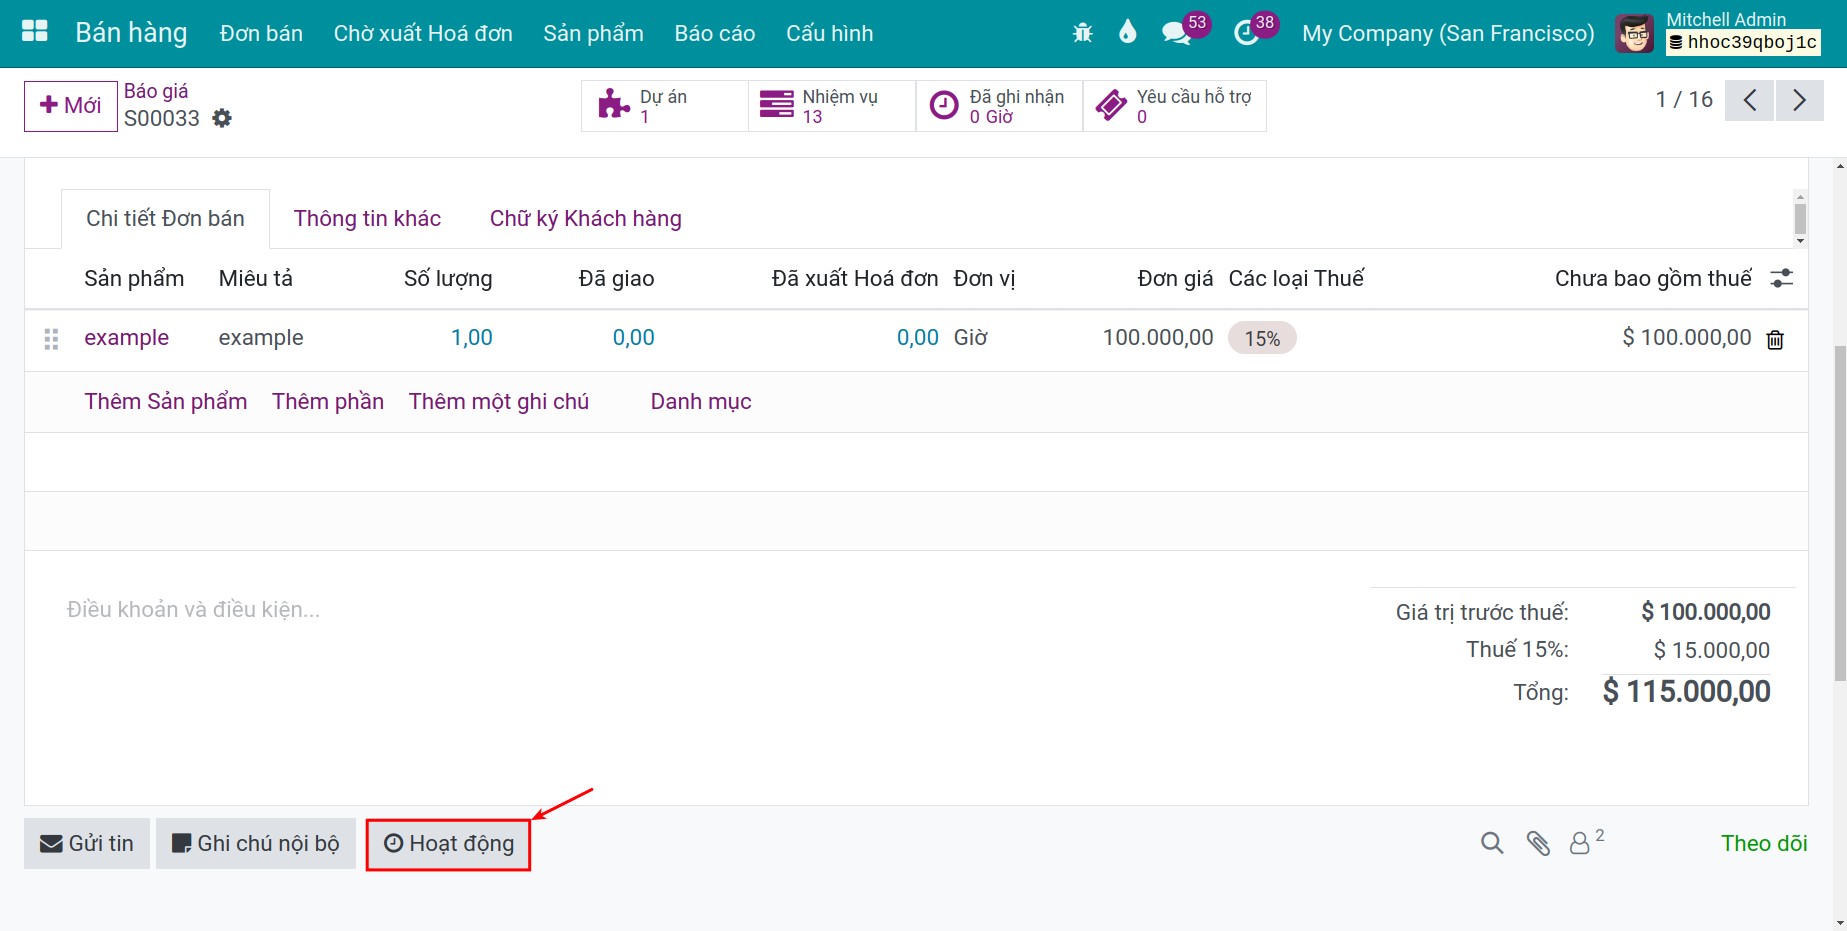The image size is (1847, 931).
Task: Open the apps grid home menu
Action: [35, 31]
